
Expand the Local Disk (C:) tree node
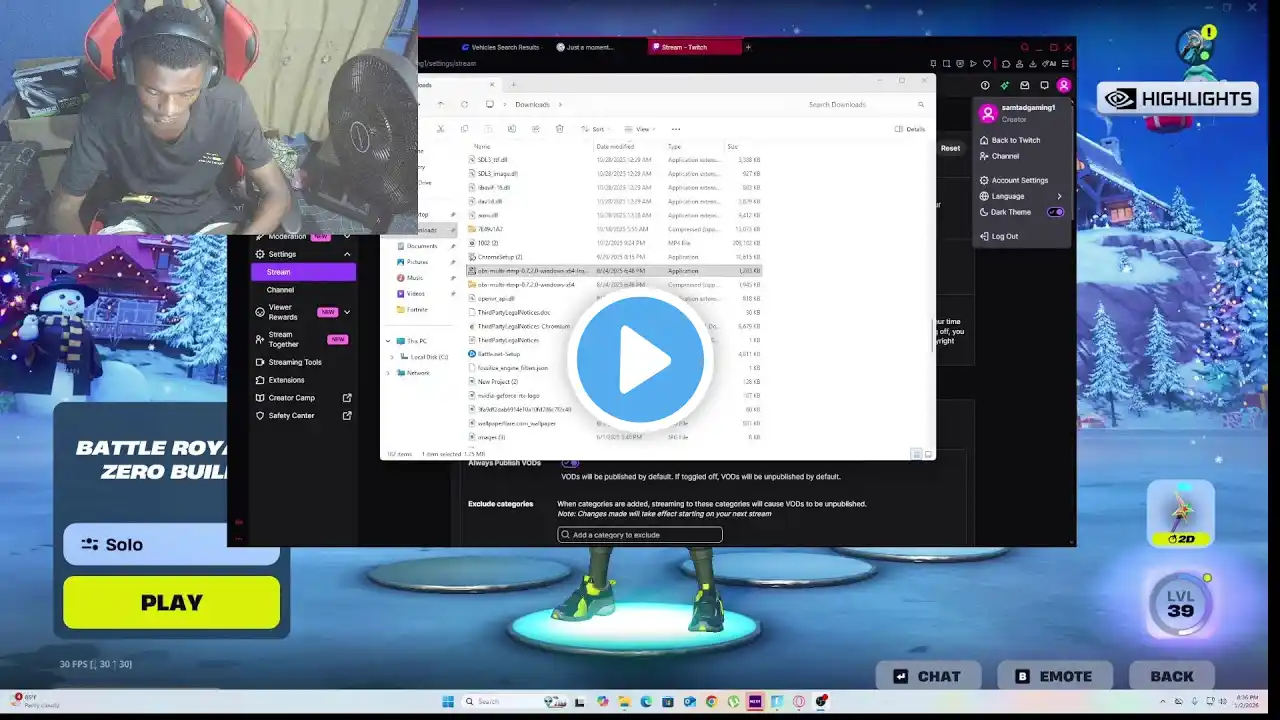(392, 357)
